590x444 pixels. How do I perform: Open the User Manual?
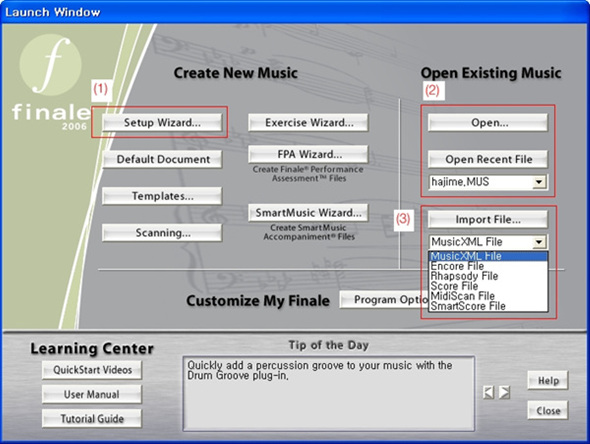92,394
